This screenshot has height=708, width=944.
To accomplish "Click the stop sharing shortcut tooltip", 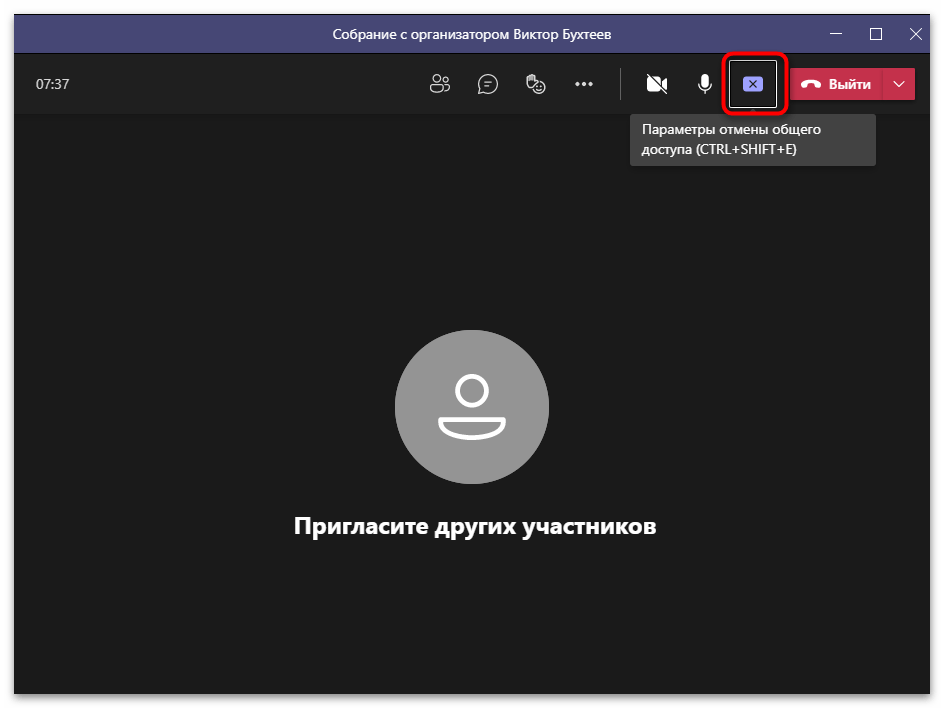I will [x=752, y=140].
